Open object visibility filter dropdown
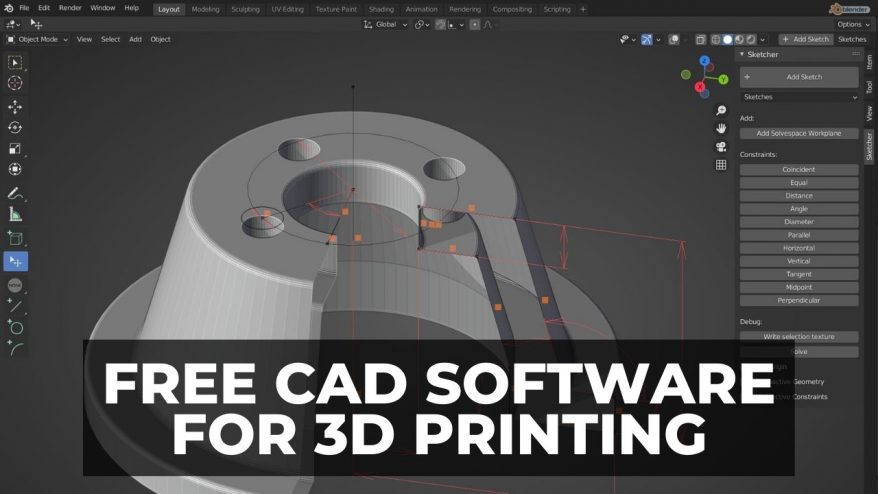Screen dimensions: 878x494 click(628, 39)
